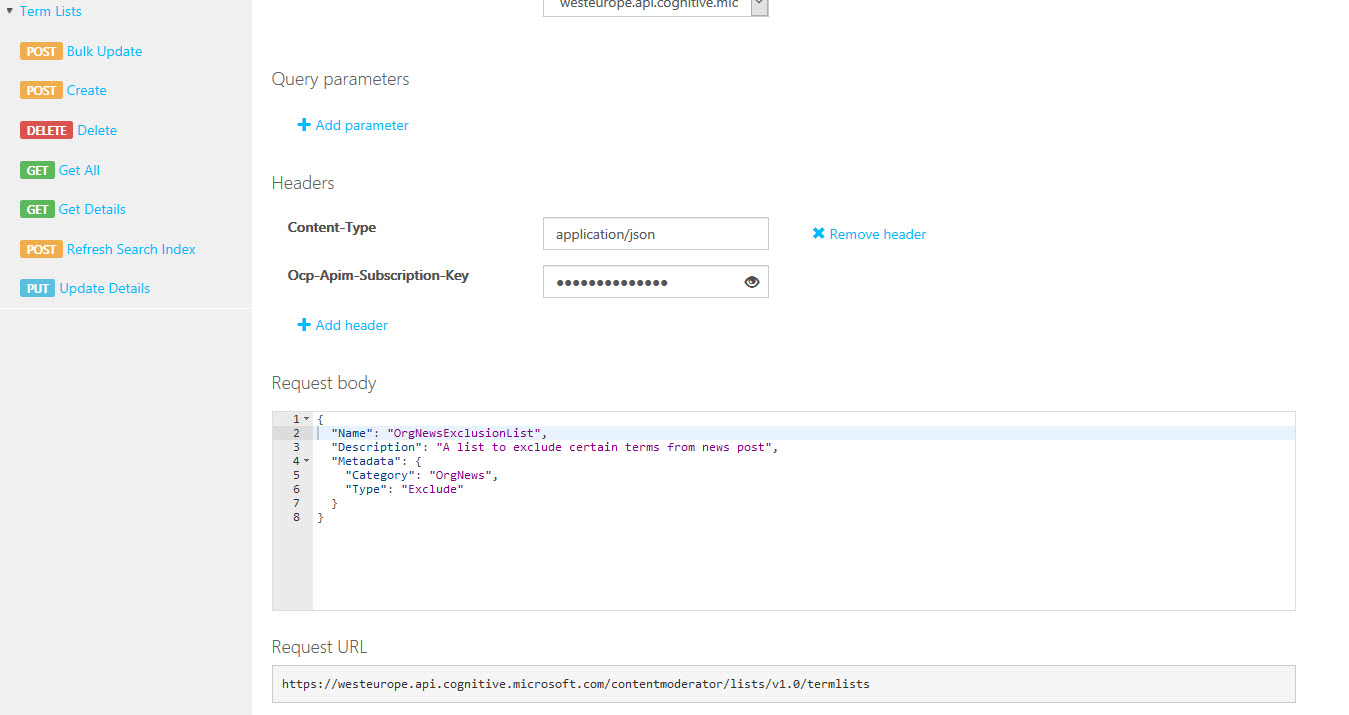Click the plus icon next to Add header
The image size is (1349, 715).
tap(304, 325)
